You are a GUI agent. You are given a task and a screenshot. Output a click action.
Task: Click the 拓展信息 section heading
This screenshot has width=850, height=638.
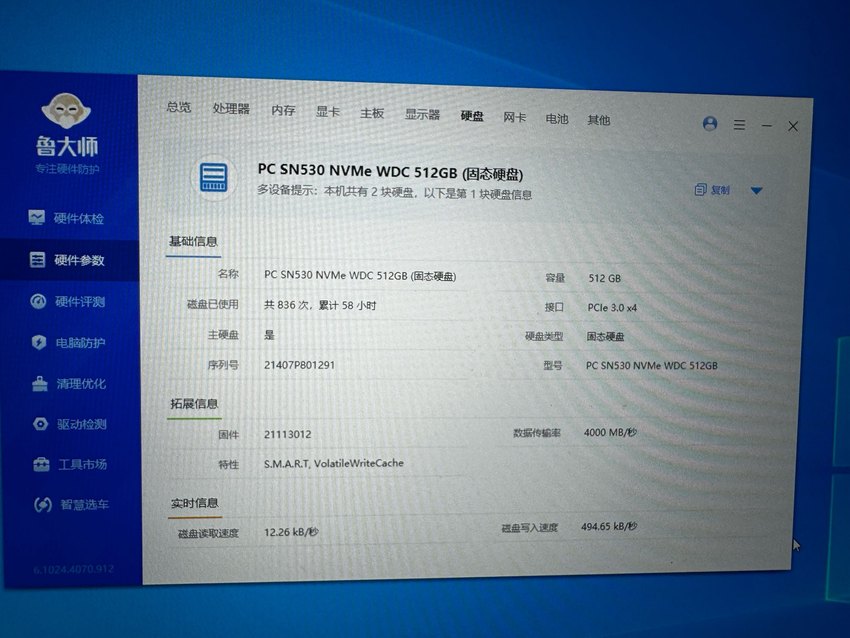[x=194, y=403]
